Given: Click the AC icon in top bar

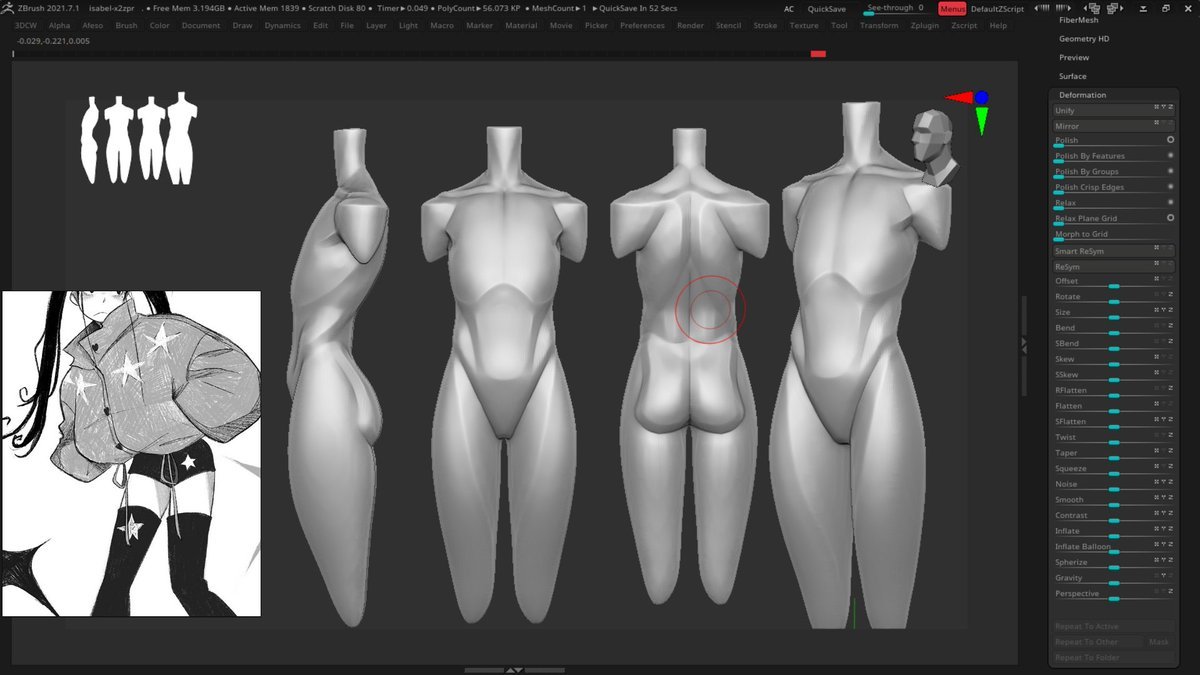Looking at the screenshot, I should pyautogui.click(x=789, y=9).
